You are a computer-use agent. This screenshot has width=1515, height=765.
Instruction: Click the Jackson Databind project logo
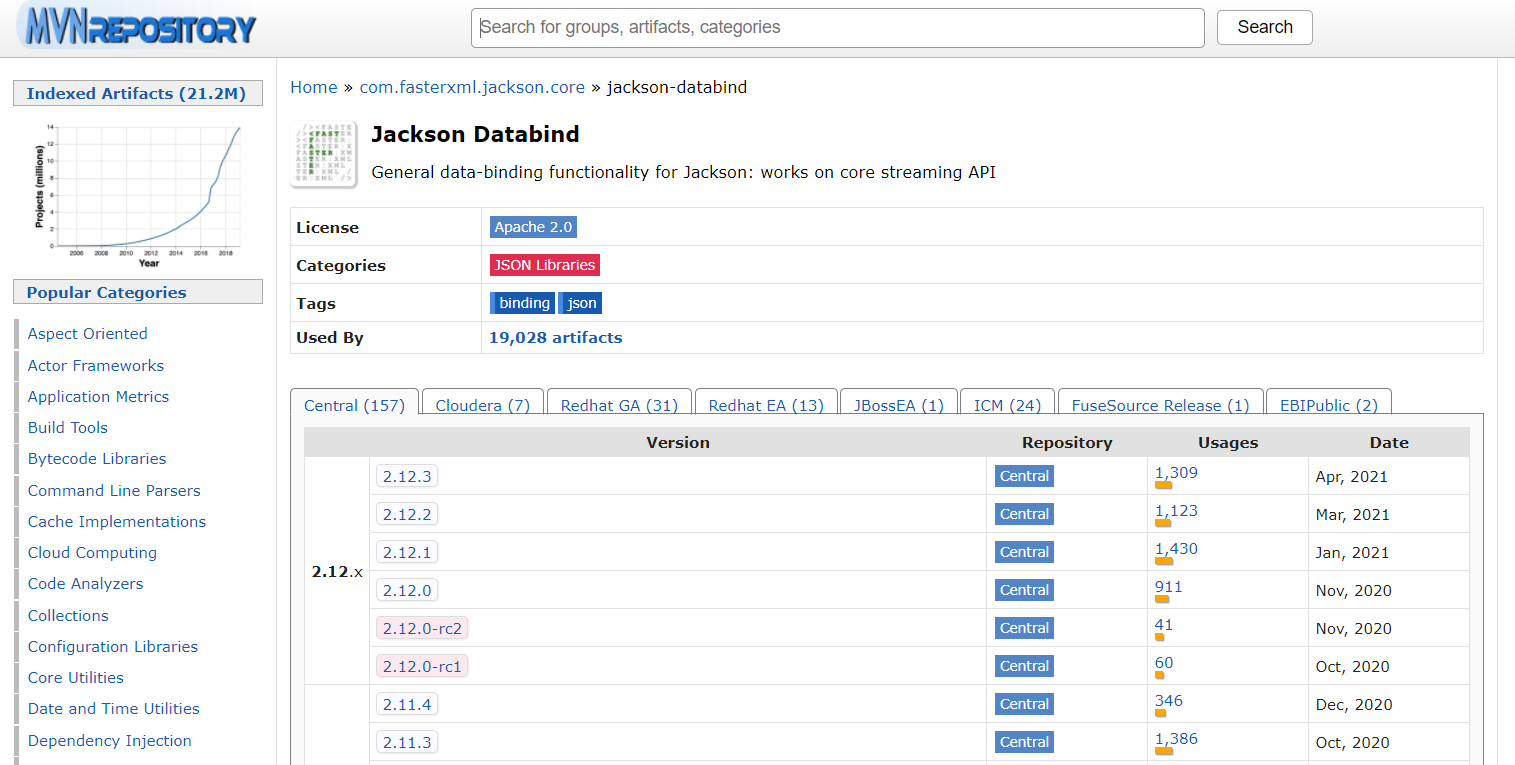click(324, 155)
